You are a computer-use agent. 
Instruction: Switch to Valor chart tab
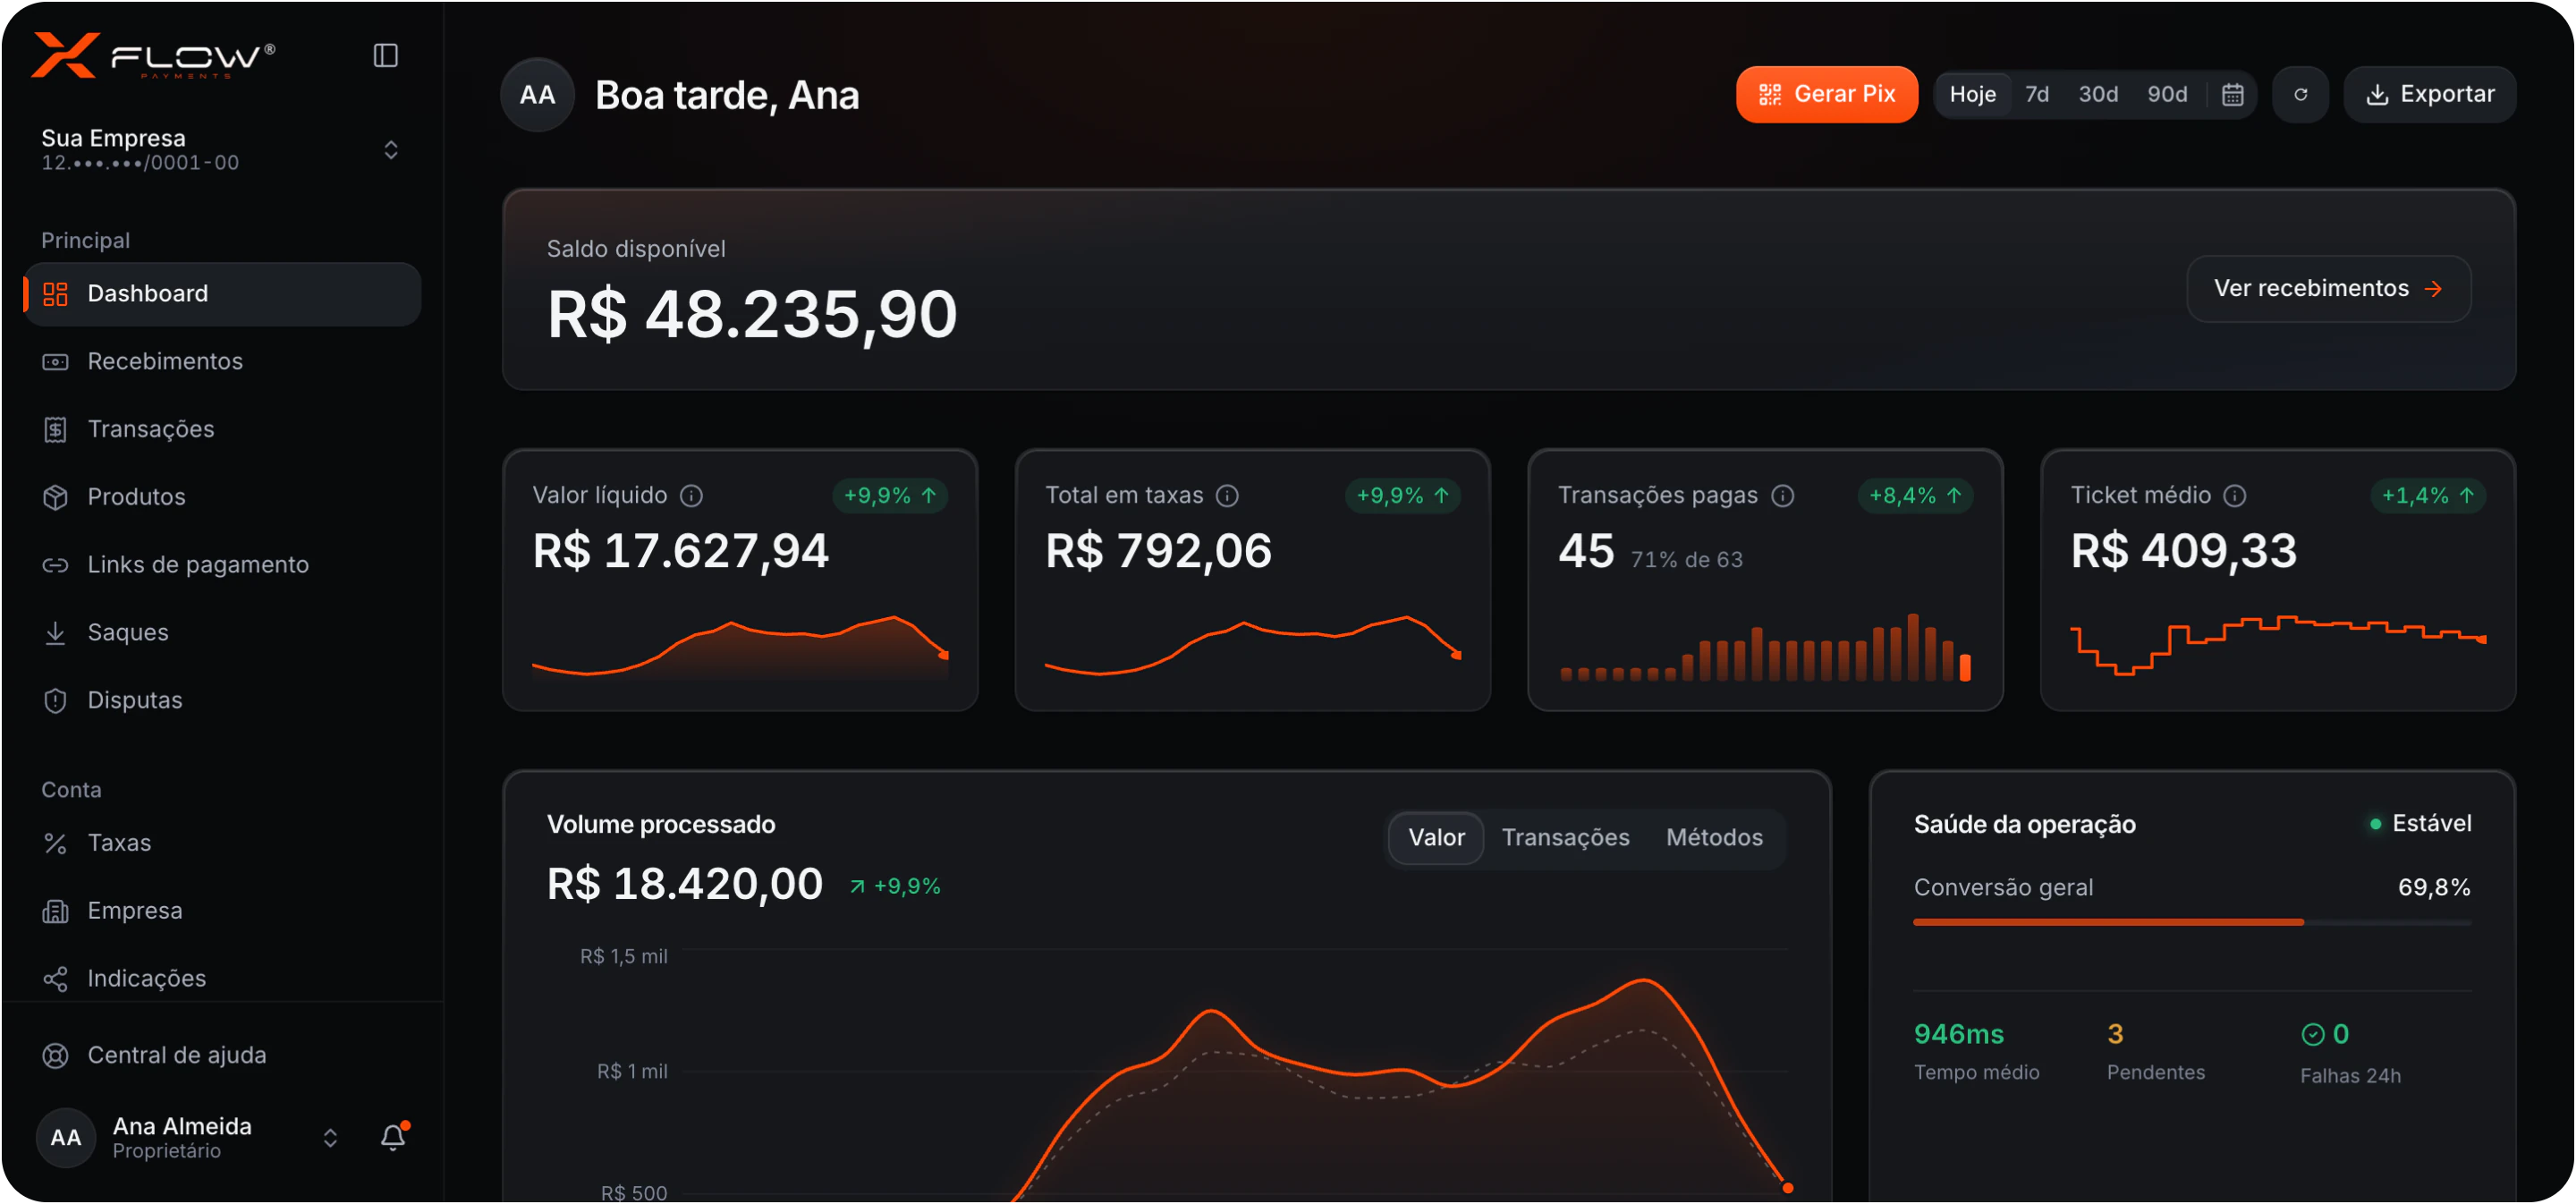tap(1436, 838)
